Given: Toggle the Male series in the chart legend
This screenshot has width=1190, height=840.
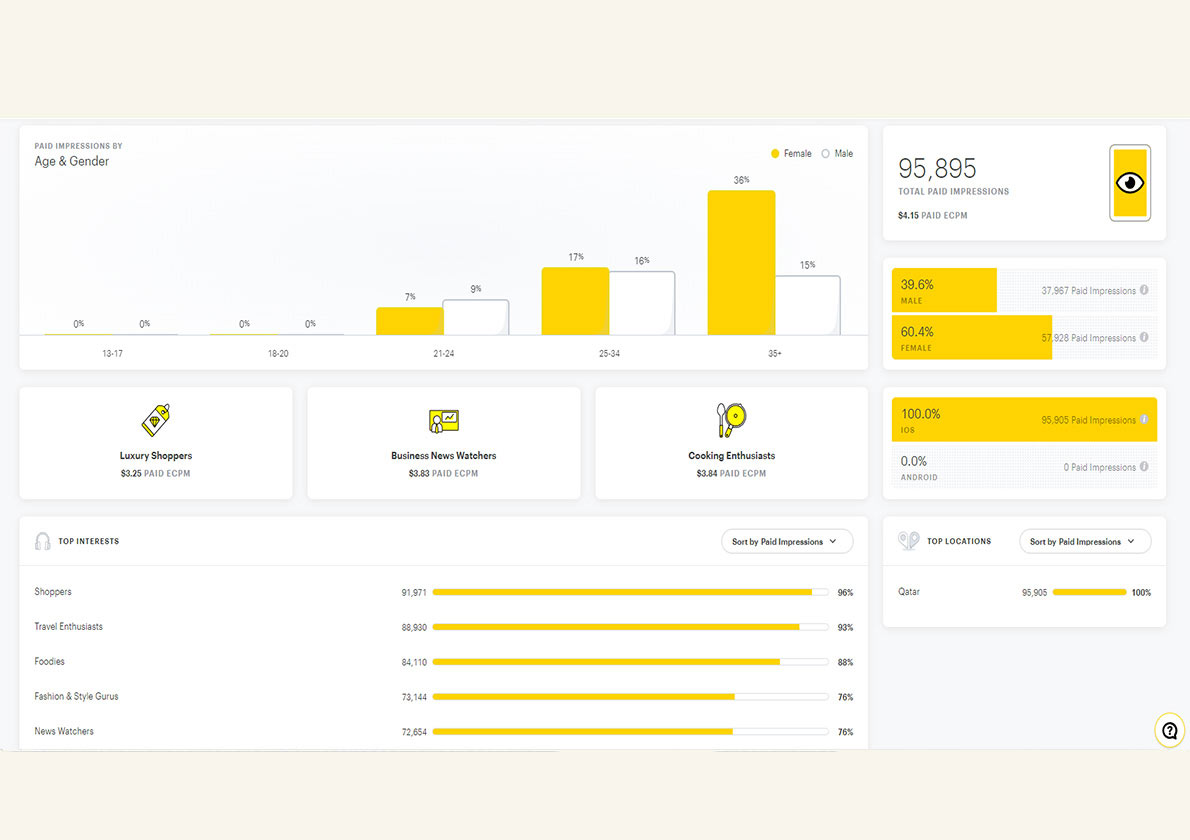Looking at the screenshot, I should coord(837,153).
